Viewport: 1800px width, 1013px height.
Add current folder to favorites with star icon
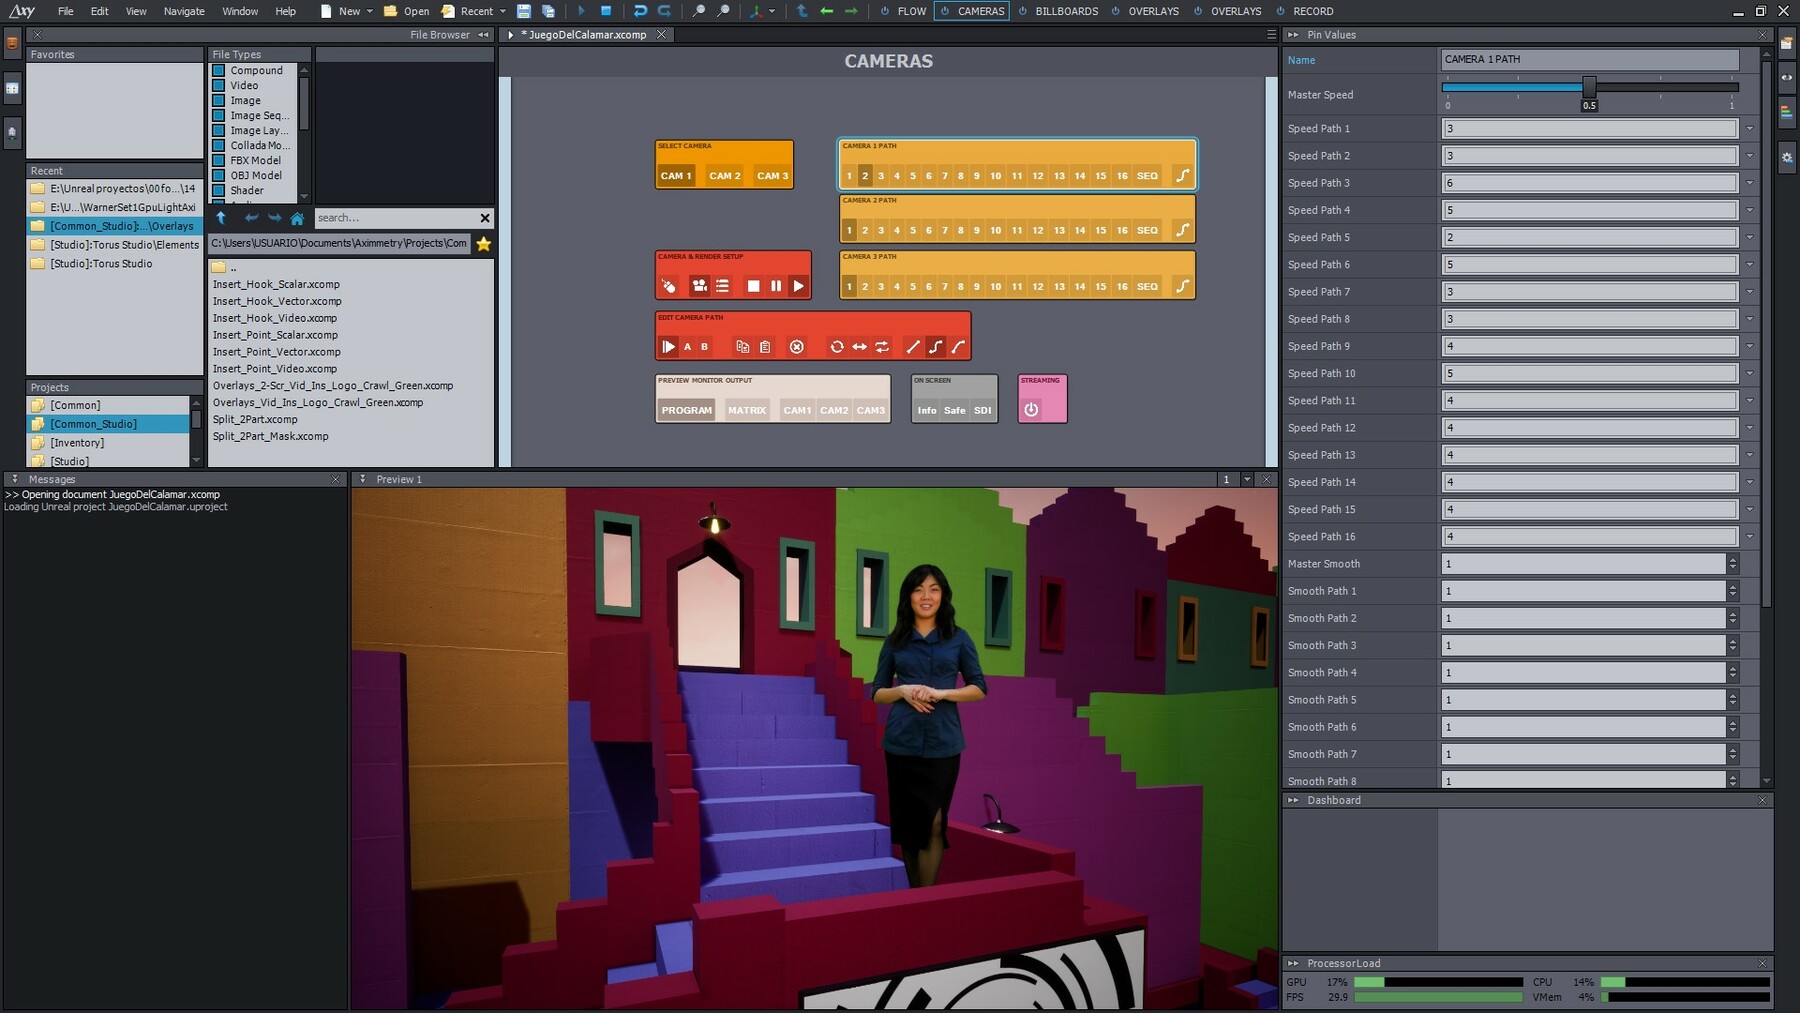click(x=484, y=244)
